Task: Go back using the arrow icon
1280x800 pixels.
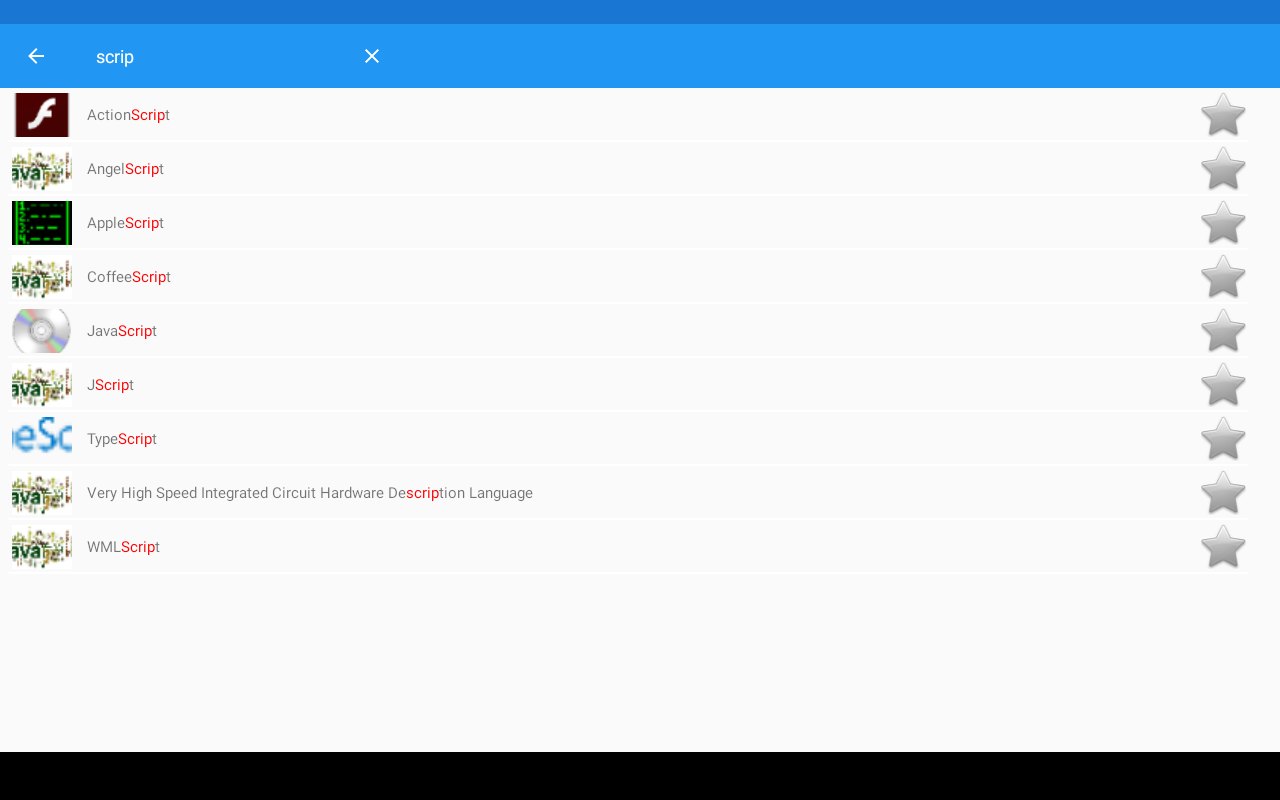Action: coord(36,56)
